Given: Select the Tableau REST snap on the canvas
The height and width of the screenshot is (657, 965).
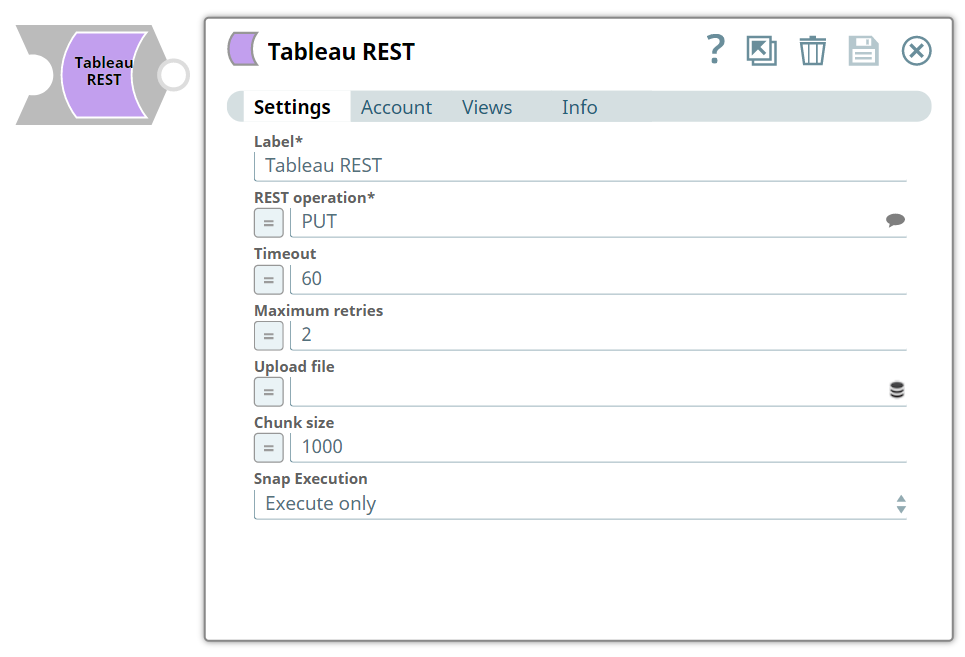Looking at the screenshot, I should tap(103, 75).
